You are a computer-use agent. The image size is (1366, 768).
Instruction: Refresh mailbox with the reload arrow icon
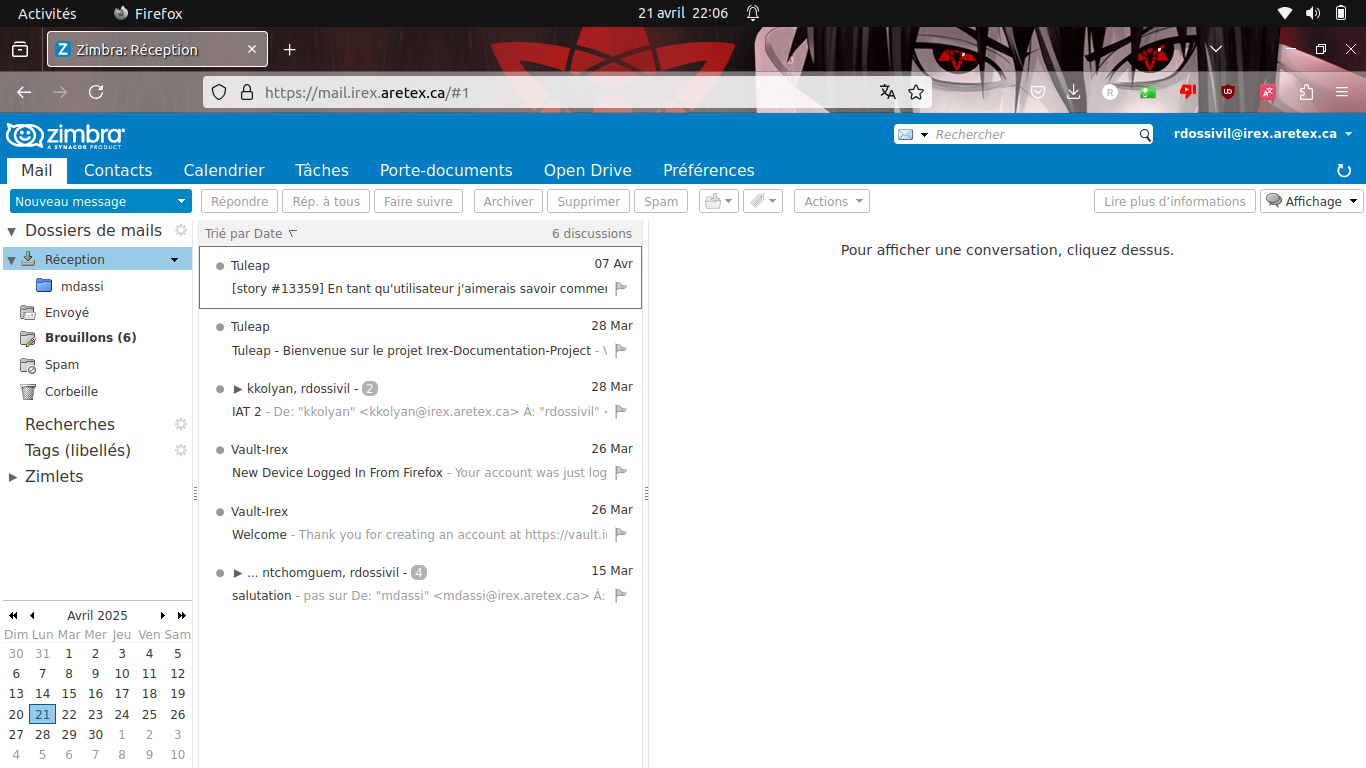coord(1344,171)
